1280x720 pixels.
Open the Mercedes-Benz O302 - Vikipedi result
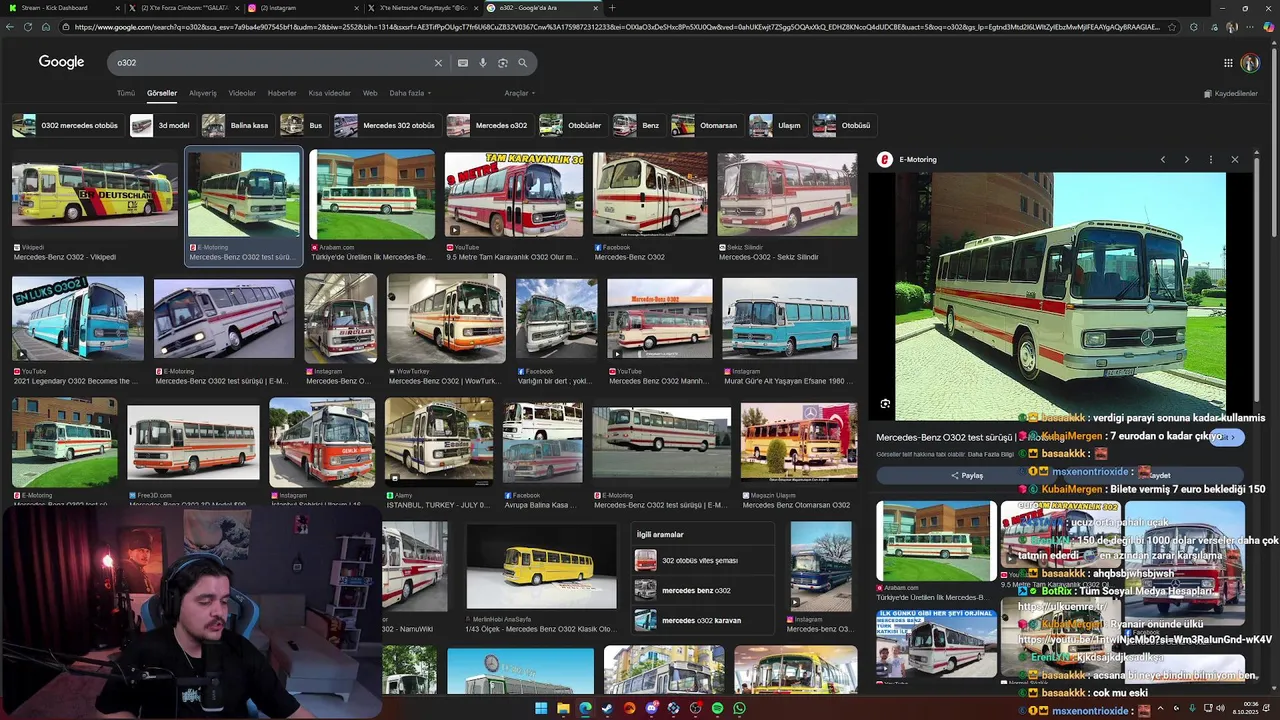click(x=64, y=258)
